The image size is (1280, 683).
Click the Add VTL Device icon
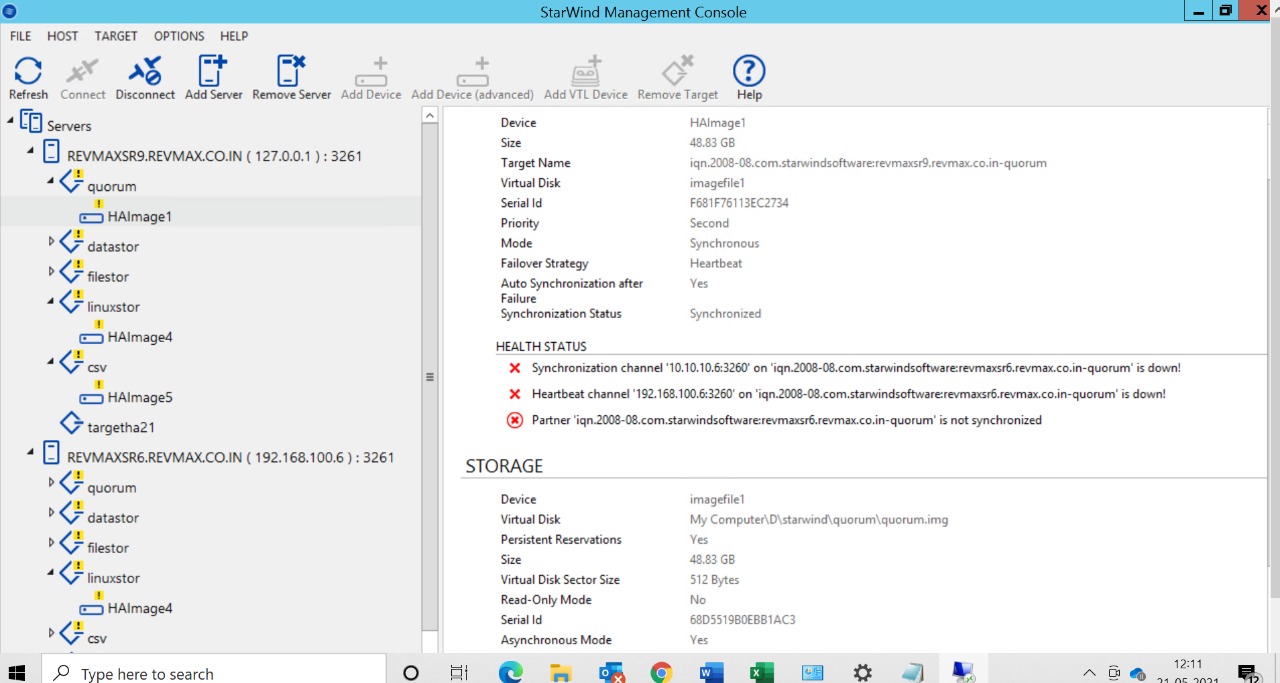click(586, 71)
